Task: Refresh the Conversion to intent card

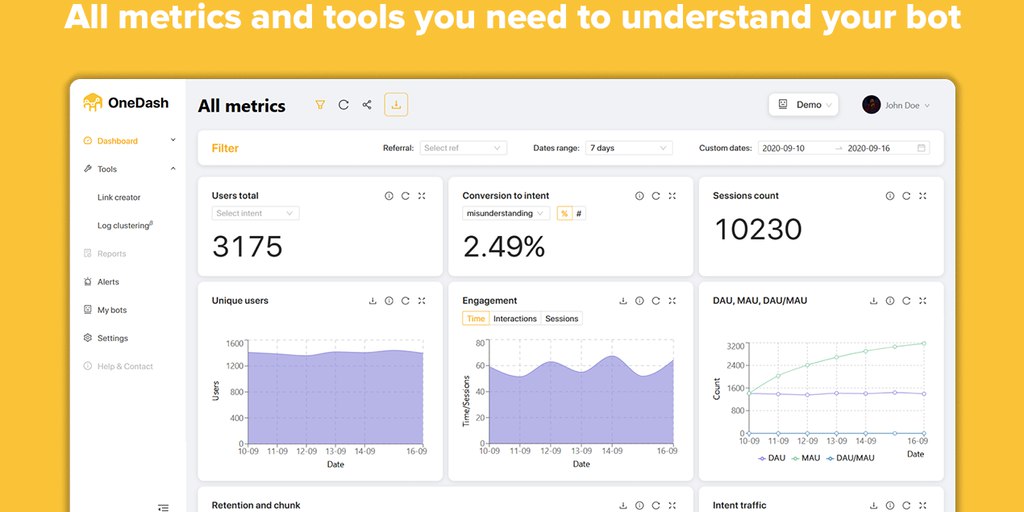Action: point(656,196)
